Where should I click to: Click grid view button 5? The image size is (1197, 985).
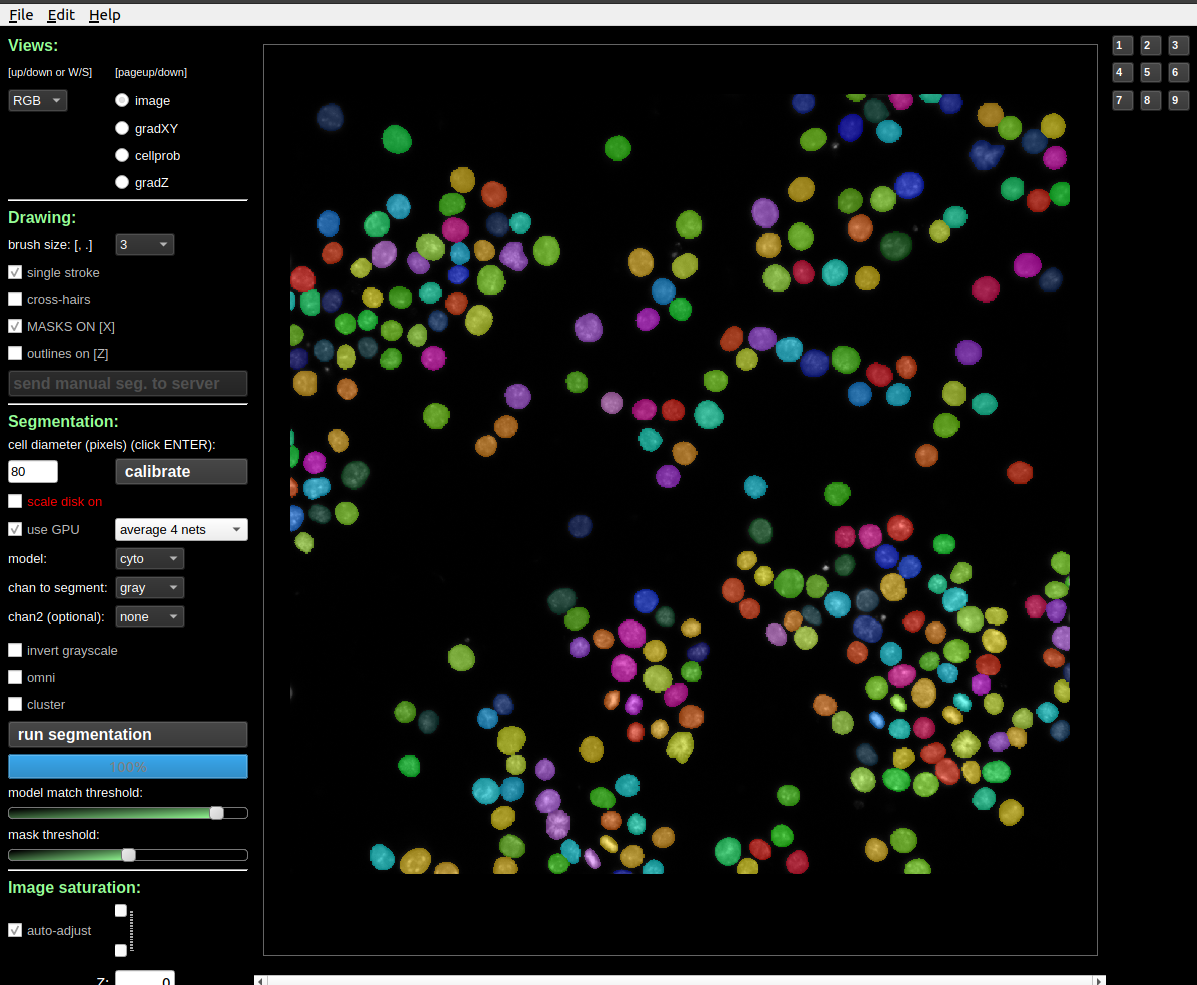tap(1149, 72)
